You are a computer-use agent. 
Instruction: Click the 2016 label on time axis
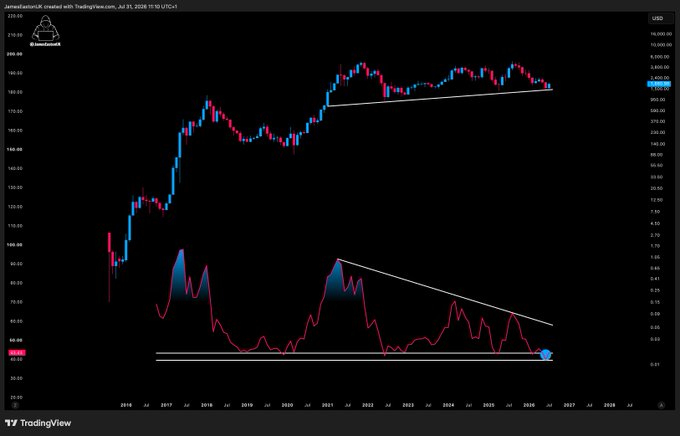coord(126,405)
